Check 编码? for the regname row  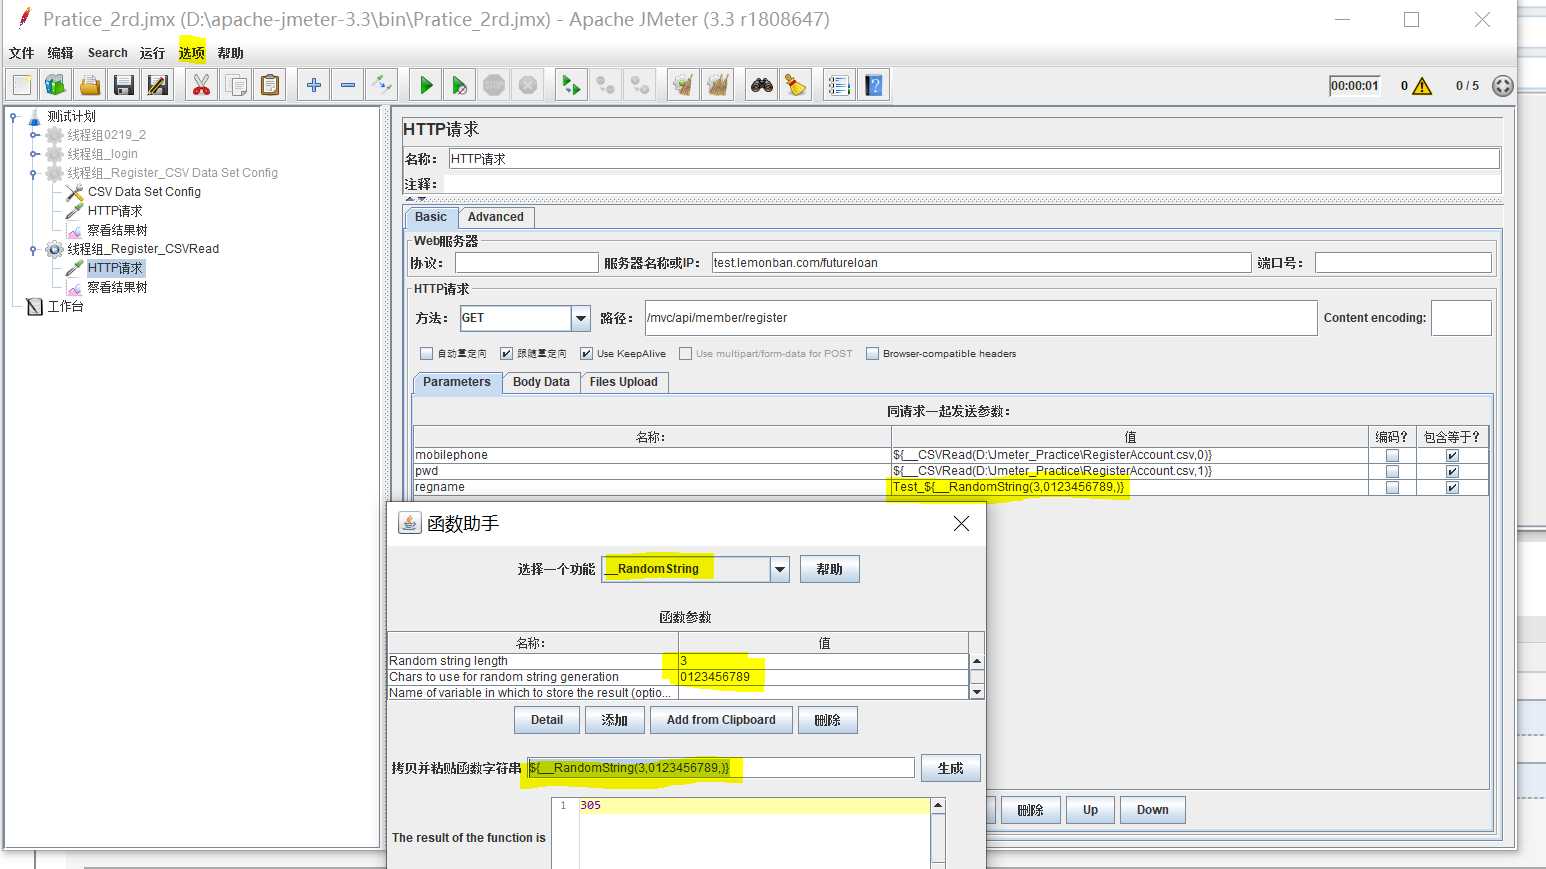[1392, 488]
